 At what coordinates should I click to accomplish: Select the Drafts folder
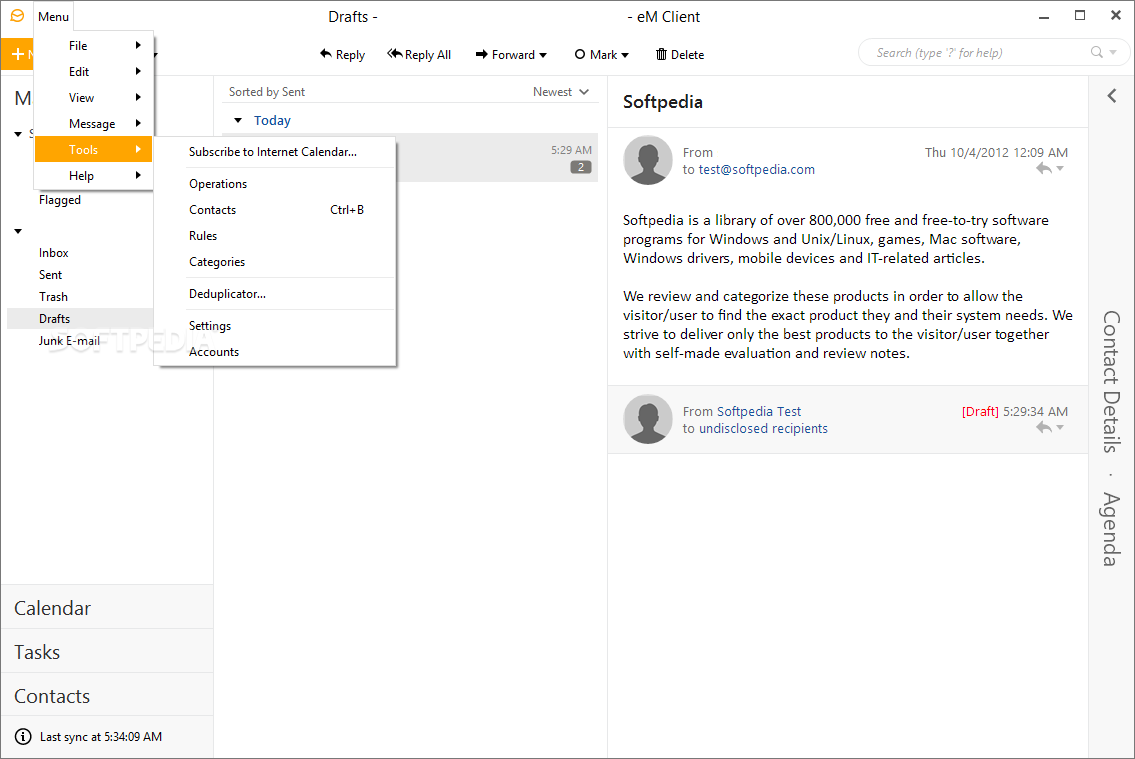(80, 318)
